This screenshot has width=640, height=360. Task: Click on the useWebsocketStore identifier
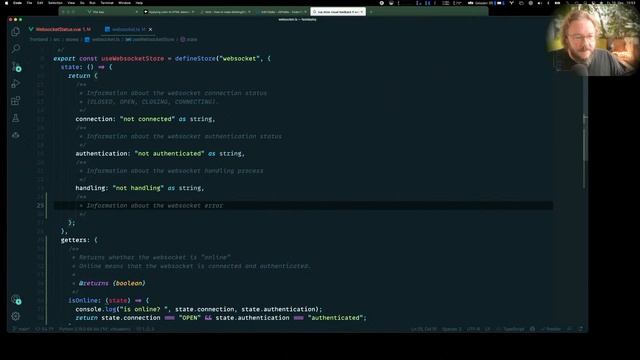[x=132, y=58]
